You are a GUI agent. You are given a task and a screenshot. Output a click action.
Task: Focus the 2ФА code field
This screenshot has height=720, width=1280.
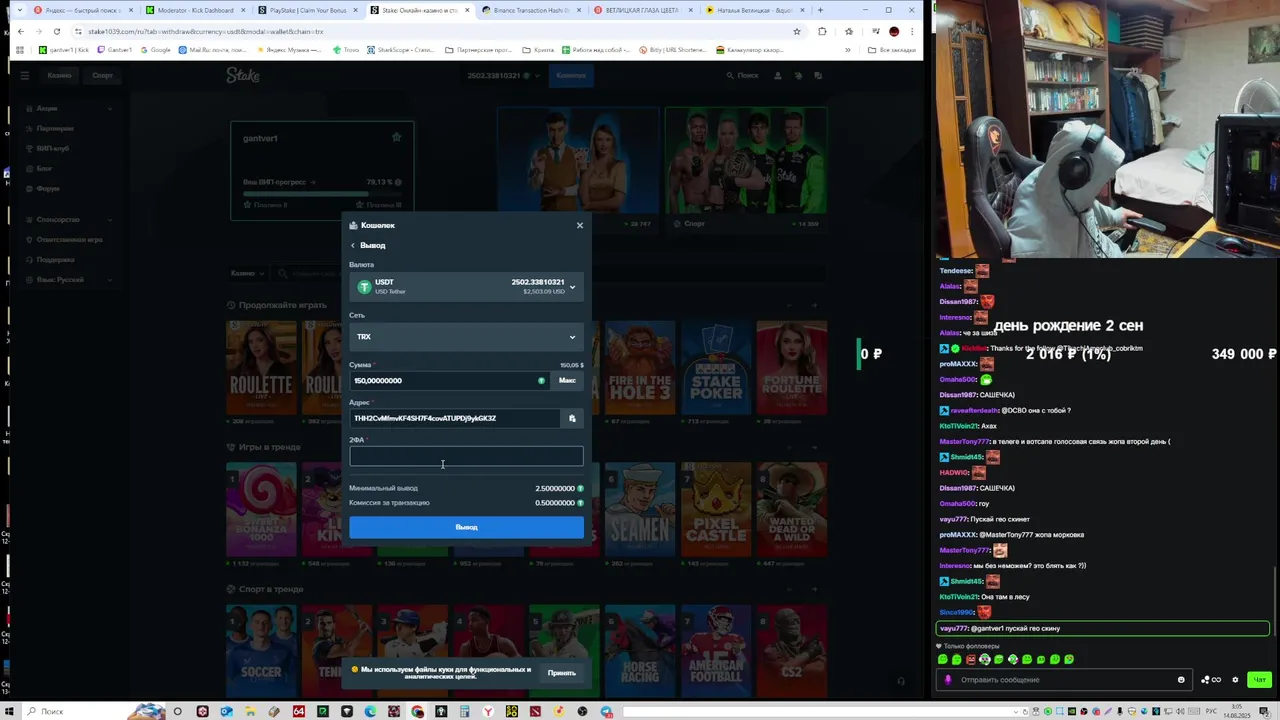click(466, 457)
